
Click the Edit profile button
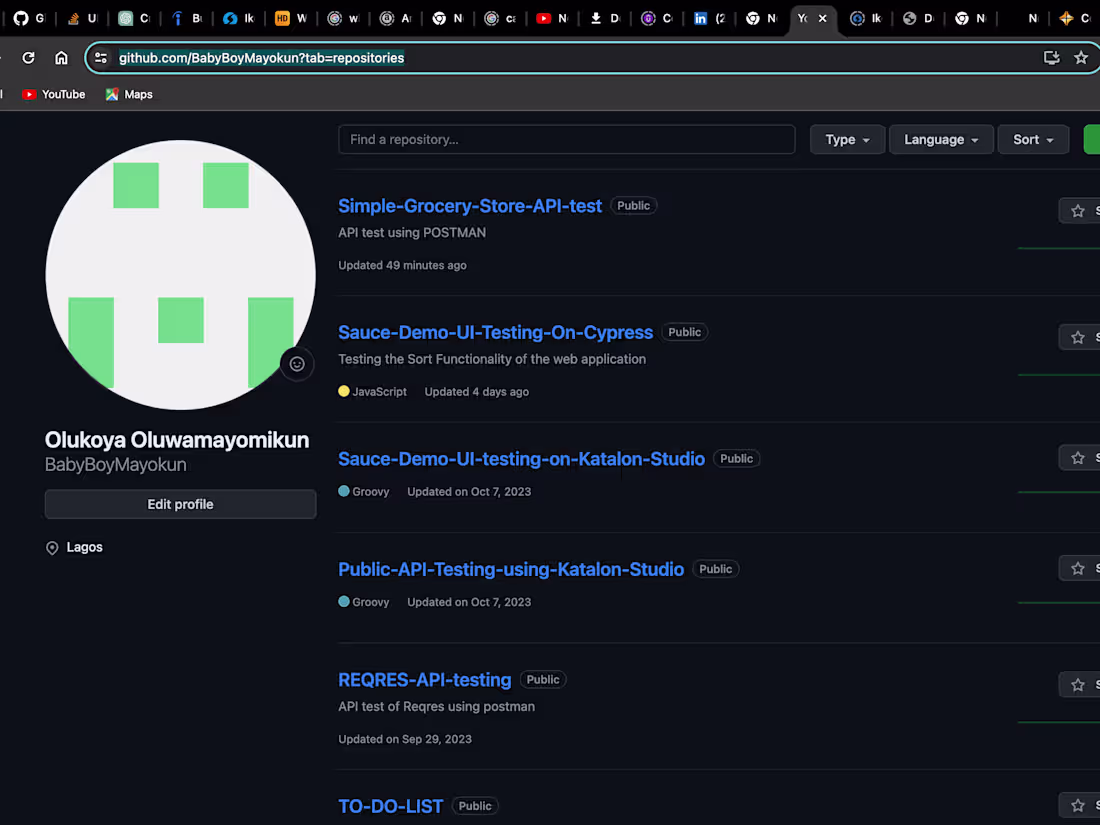point(180,504)
